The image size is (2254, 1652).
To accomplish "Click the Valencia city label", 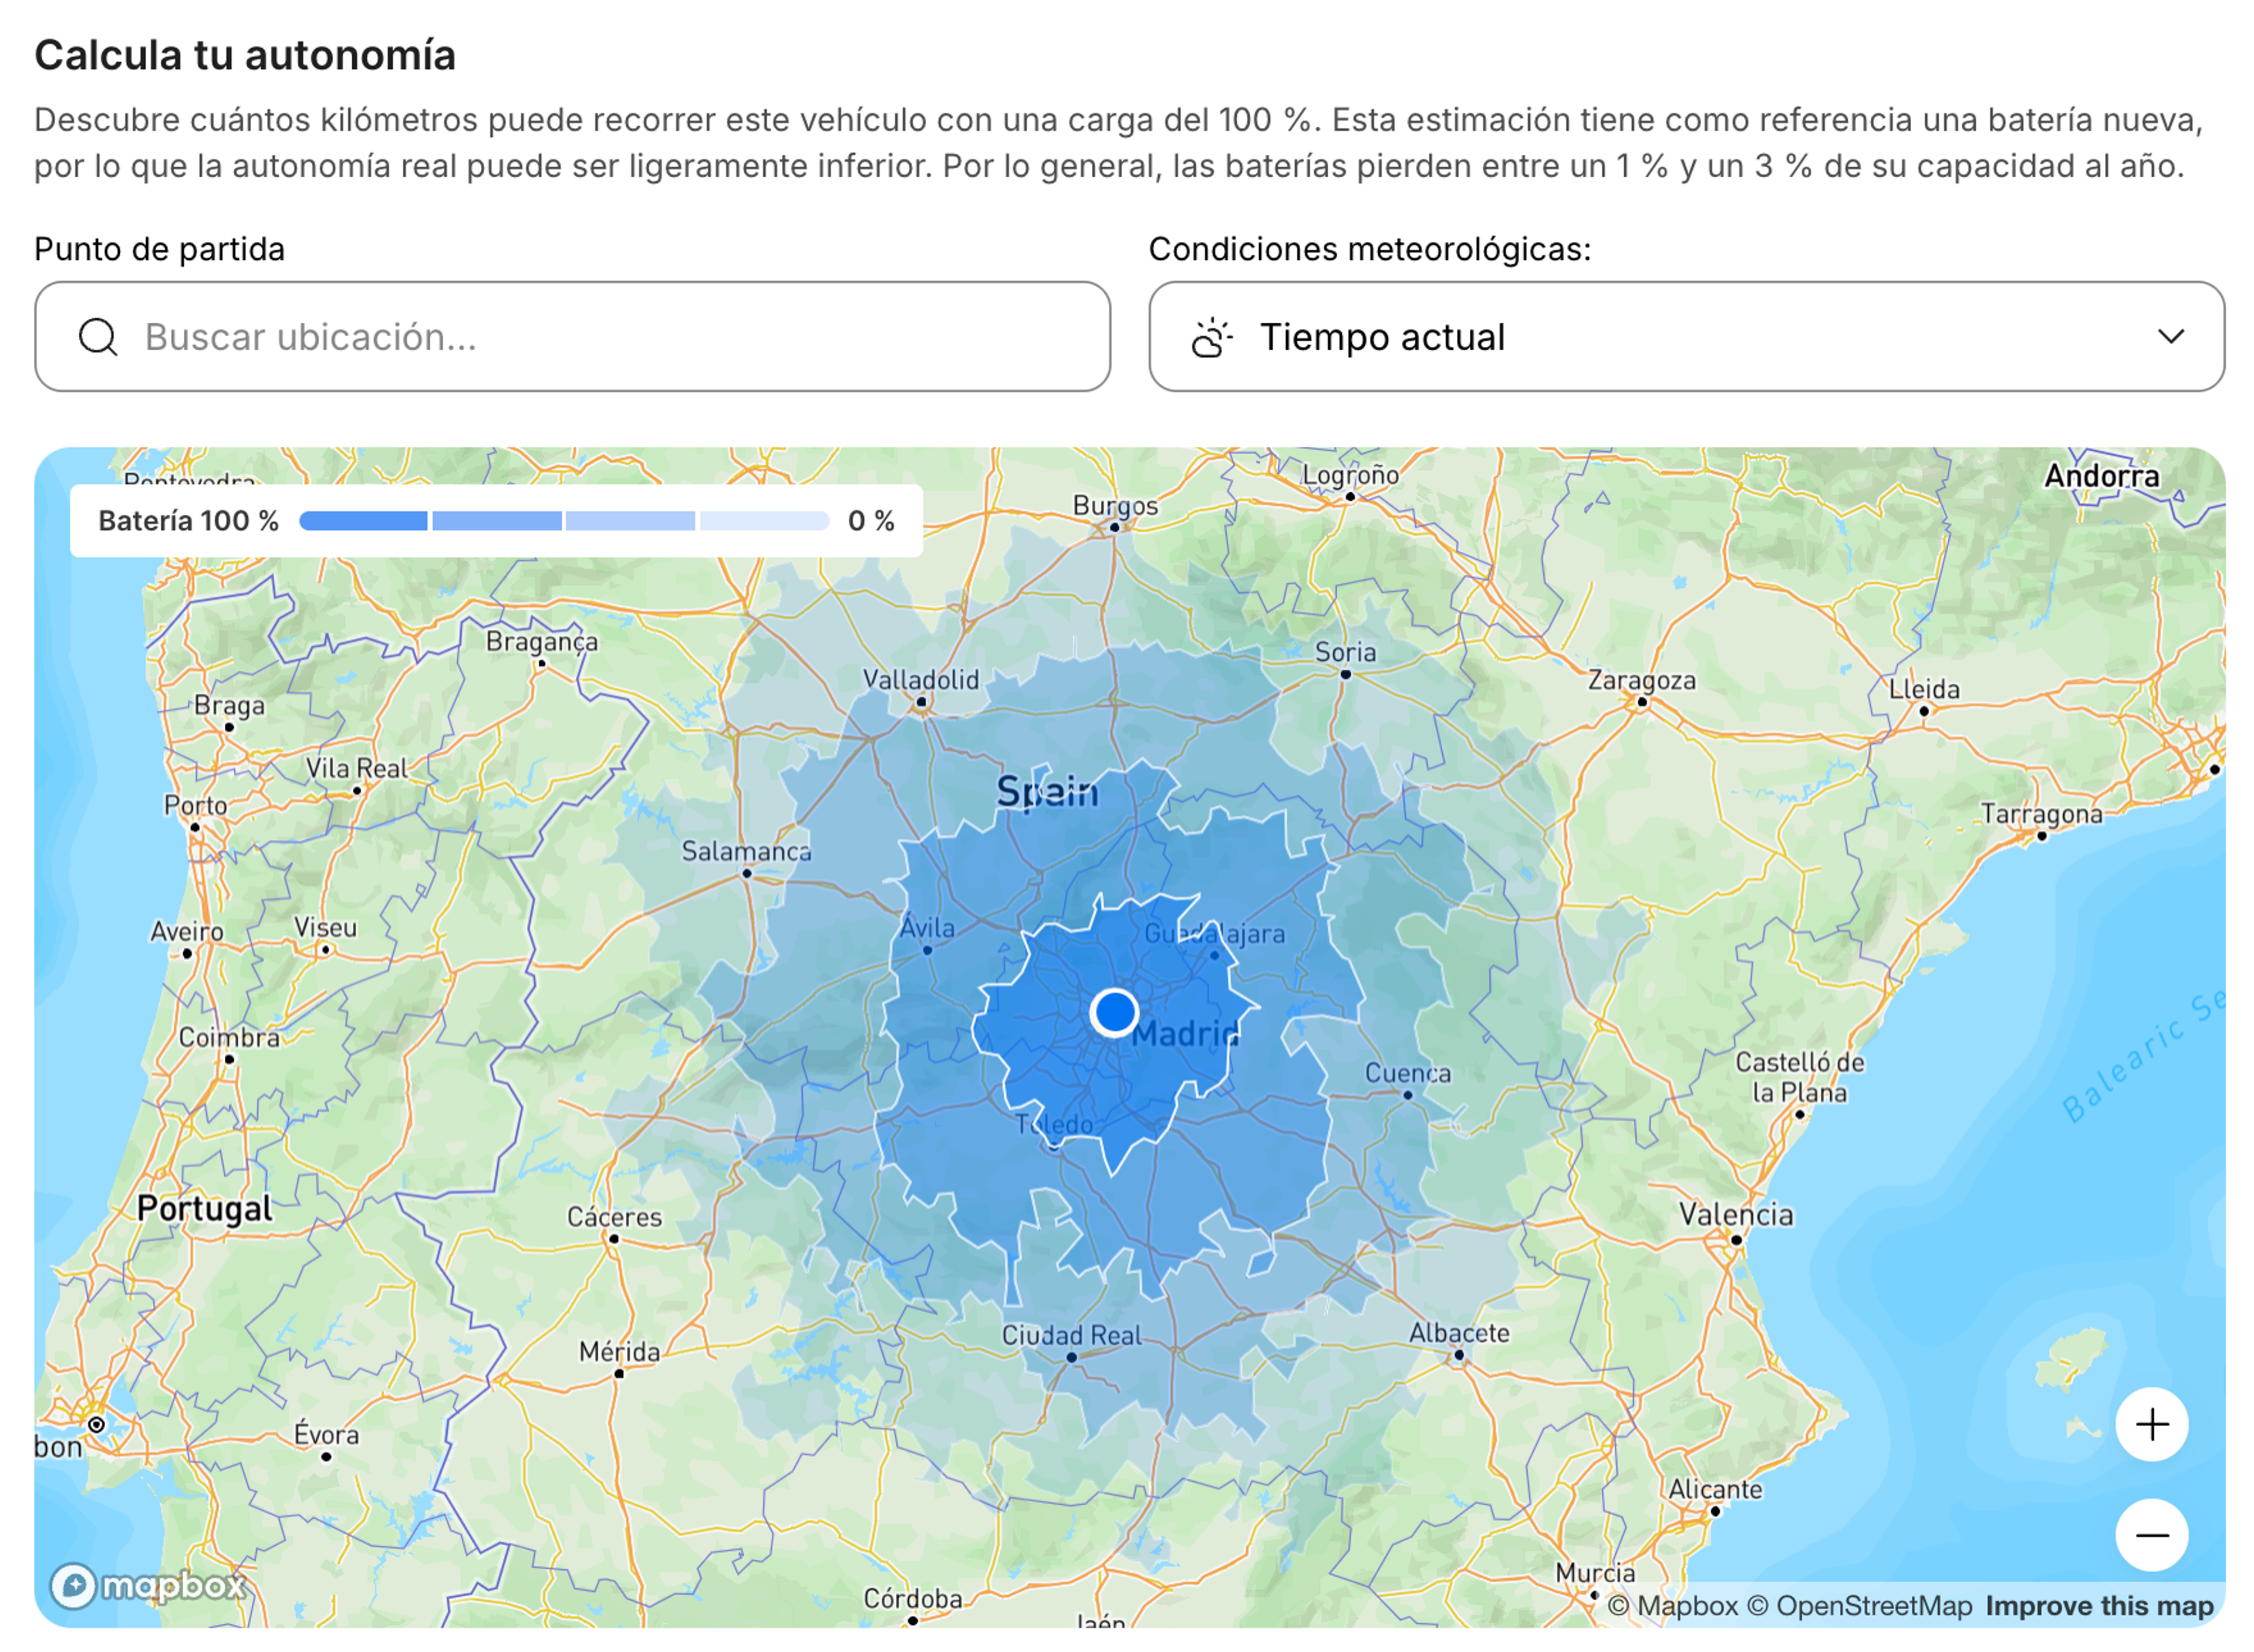I will click(1735, 1214).
